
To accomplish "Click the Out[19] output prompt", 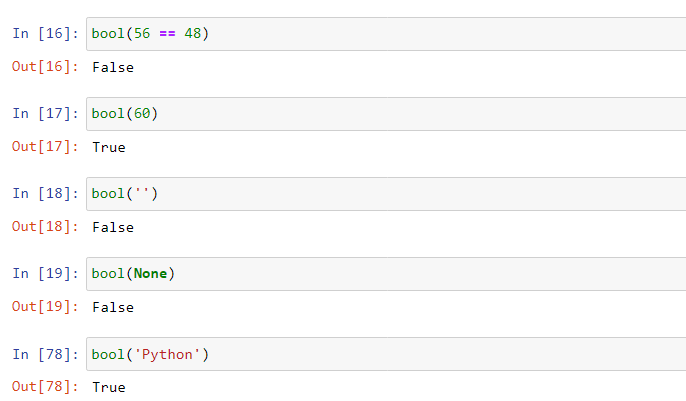I will click(x=45, y=307).
